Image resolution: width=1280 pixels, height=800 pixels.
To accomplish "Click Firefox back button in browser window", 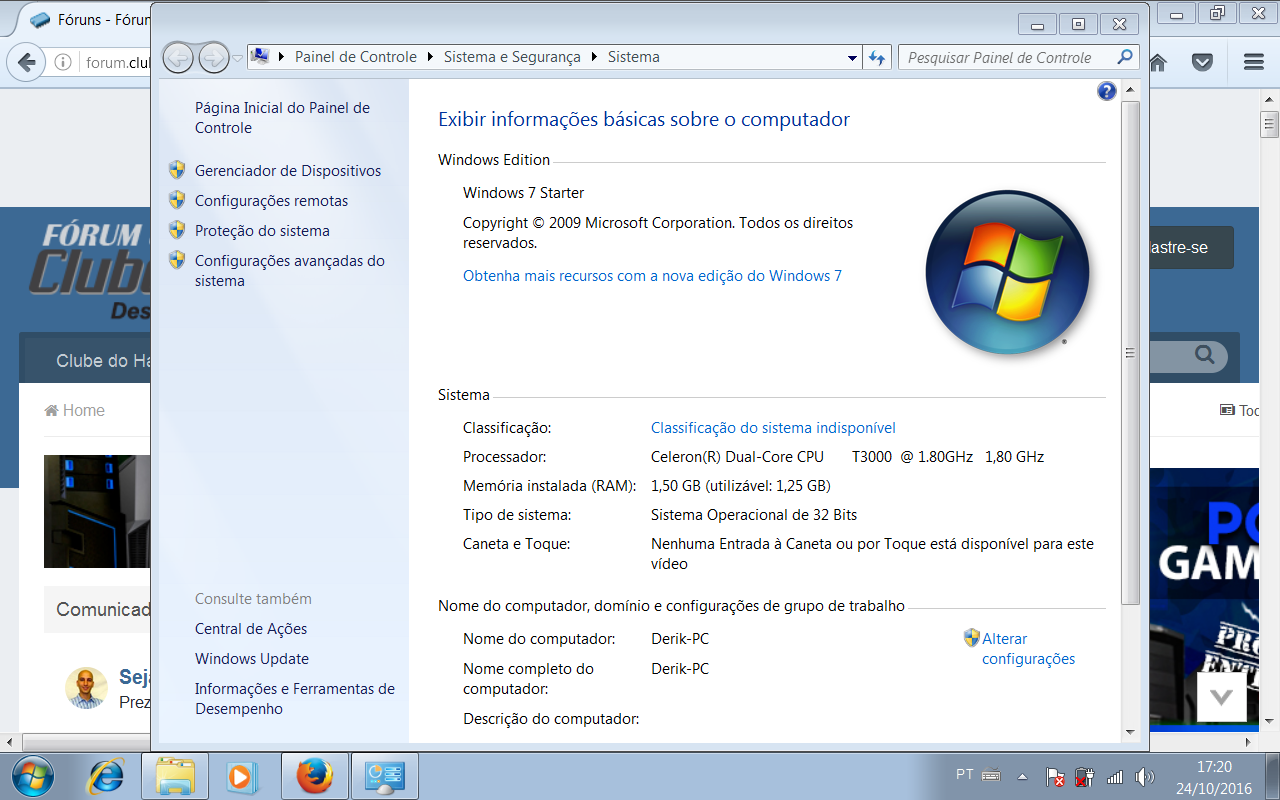I will tap(25, 62).
